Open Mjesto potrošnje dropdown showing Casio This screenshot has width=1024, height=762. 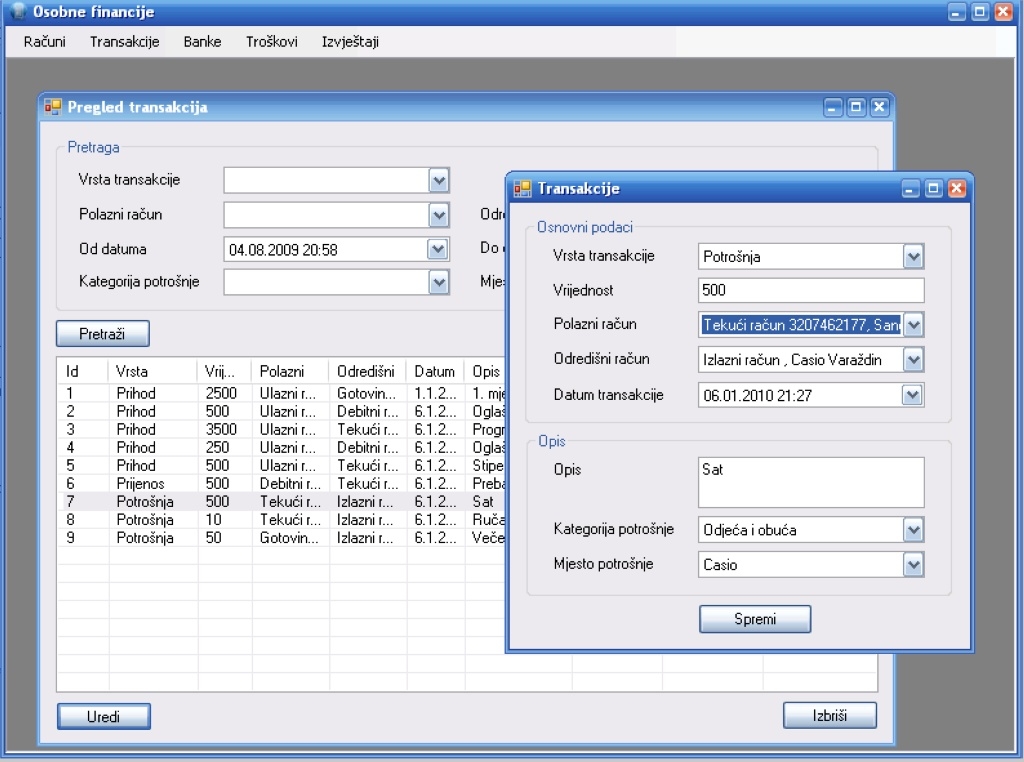912,565
